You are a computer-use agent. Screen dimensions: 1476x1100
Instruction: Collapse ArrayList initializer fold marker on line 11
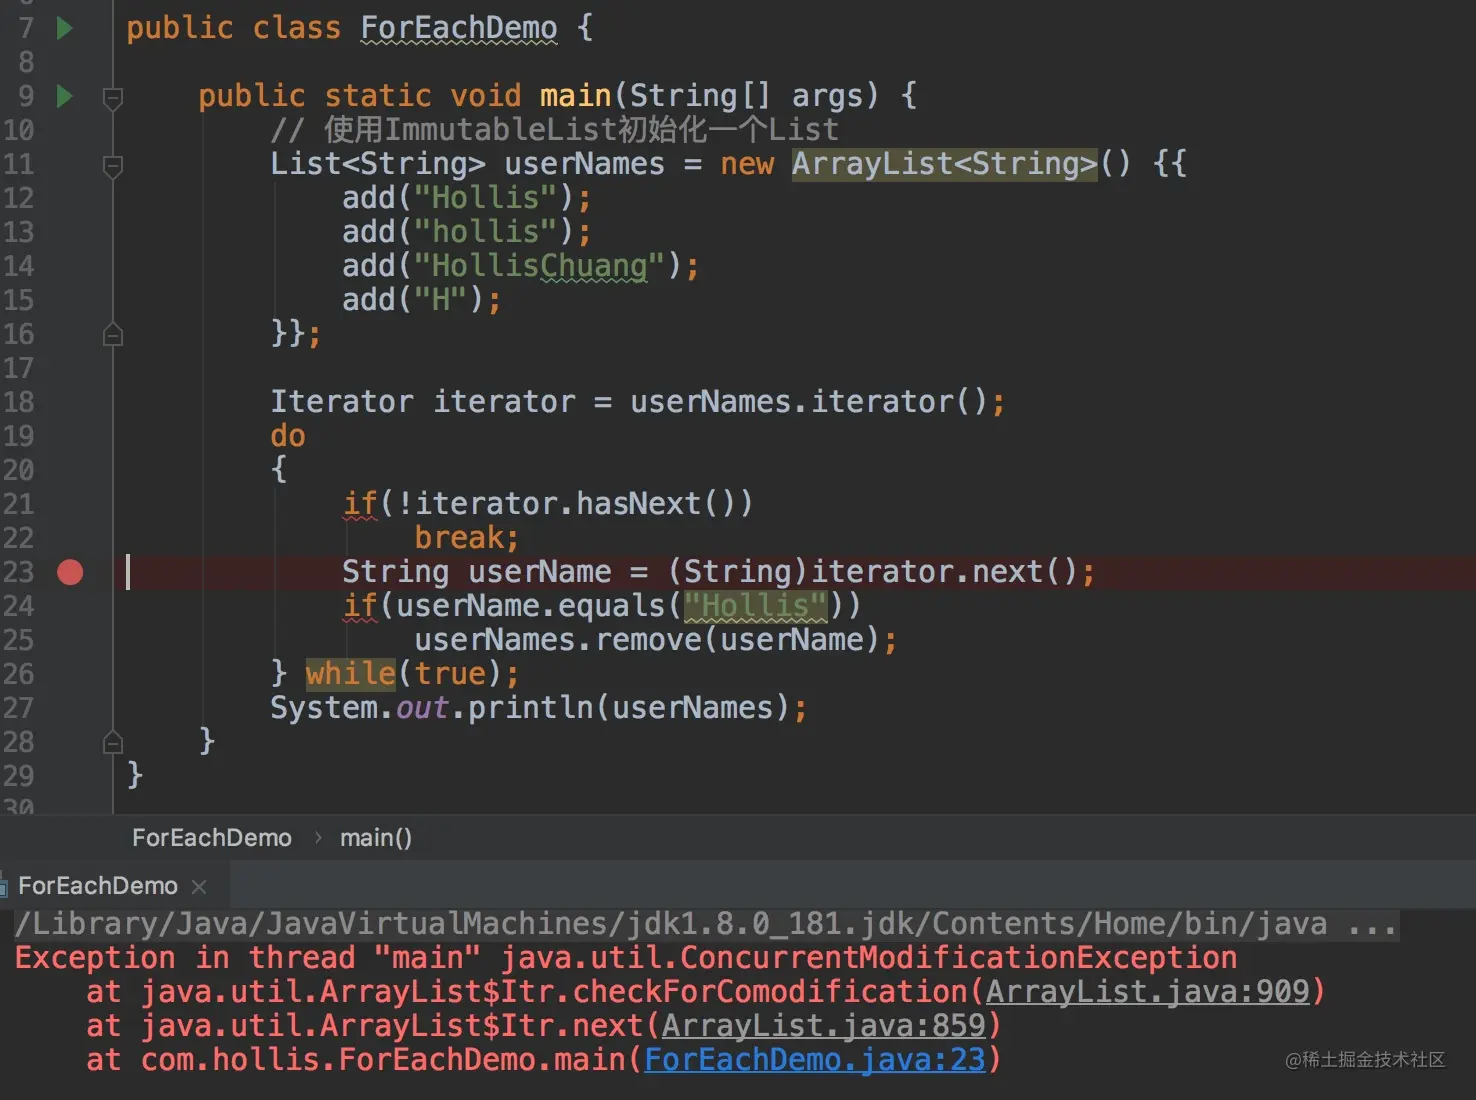(x=113, y=165)
